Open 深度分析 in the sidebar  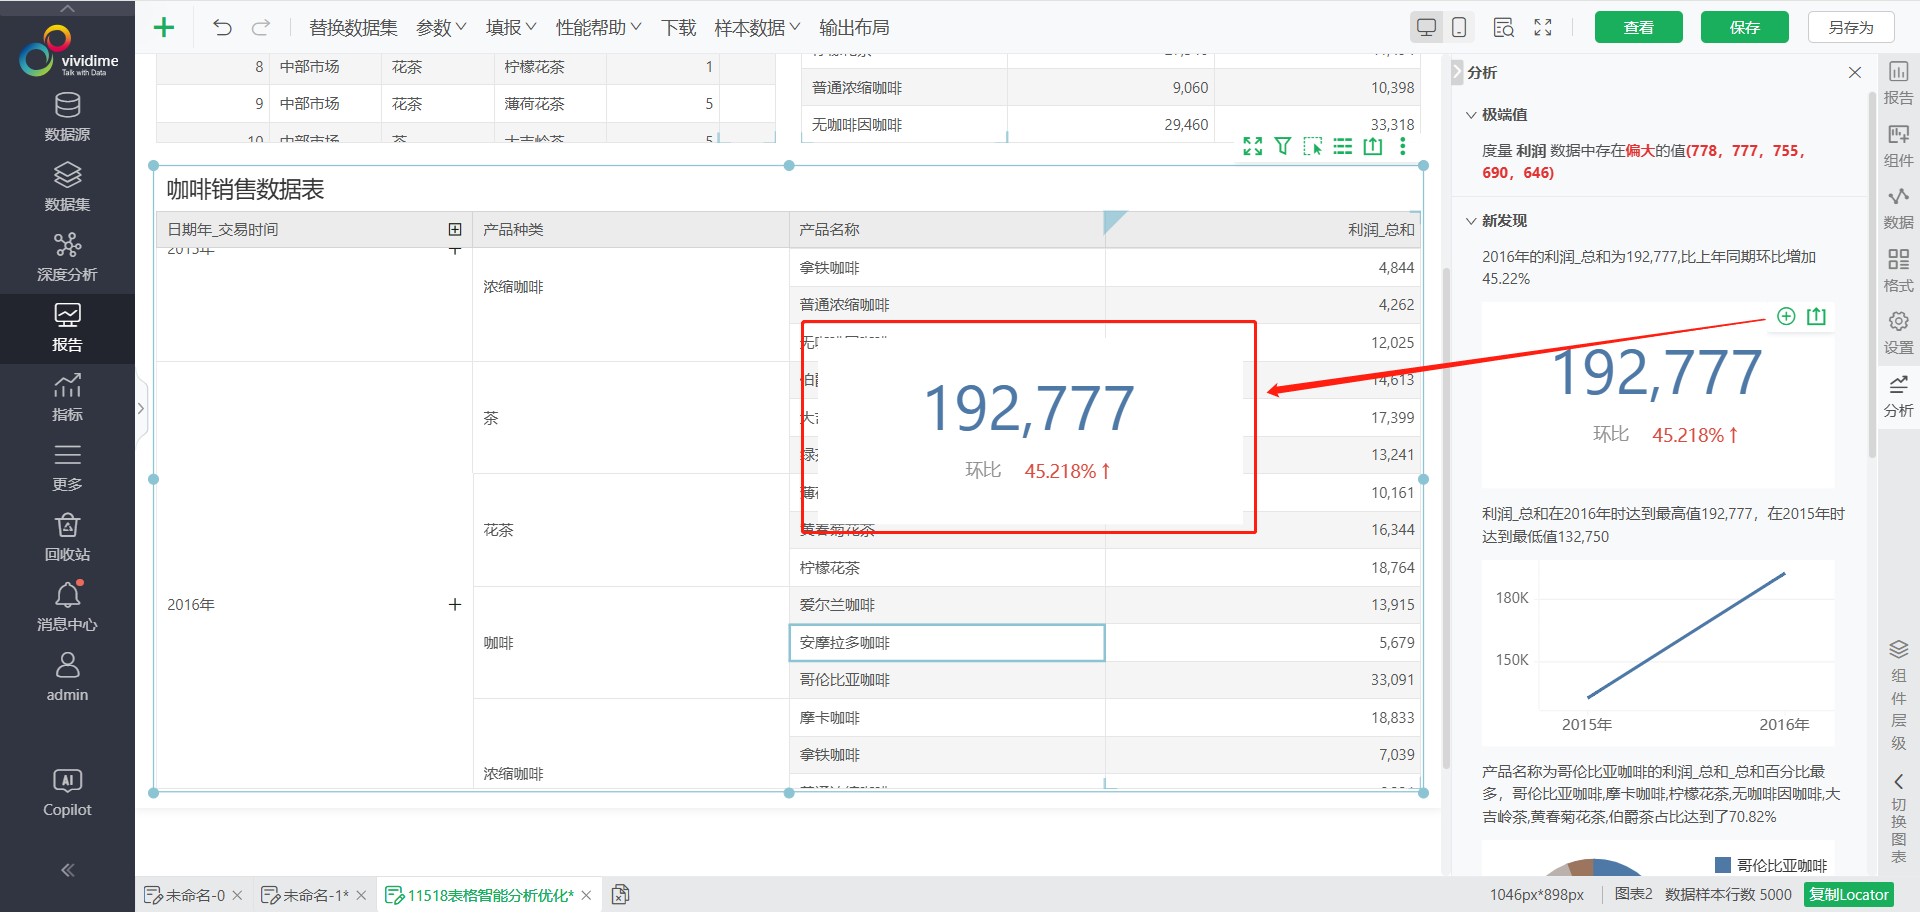[67, 257]
